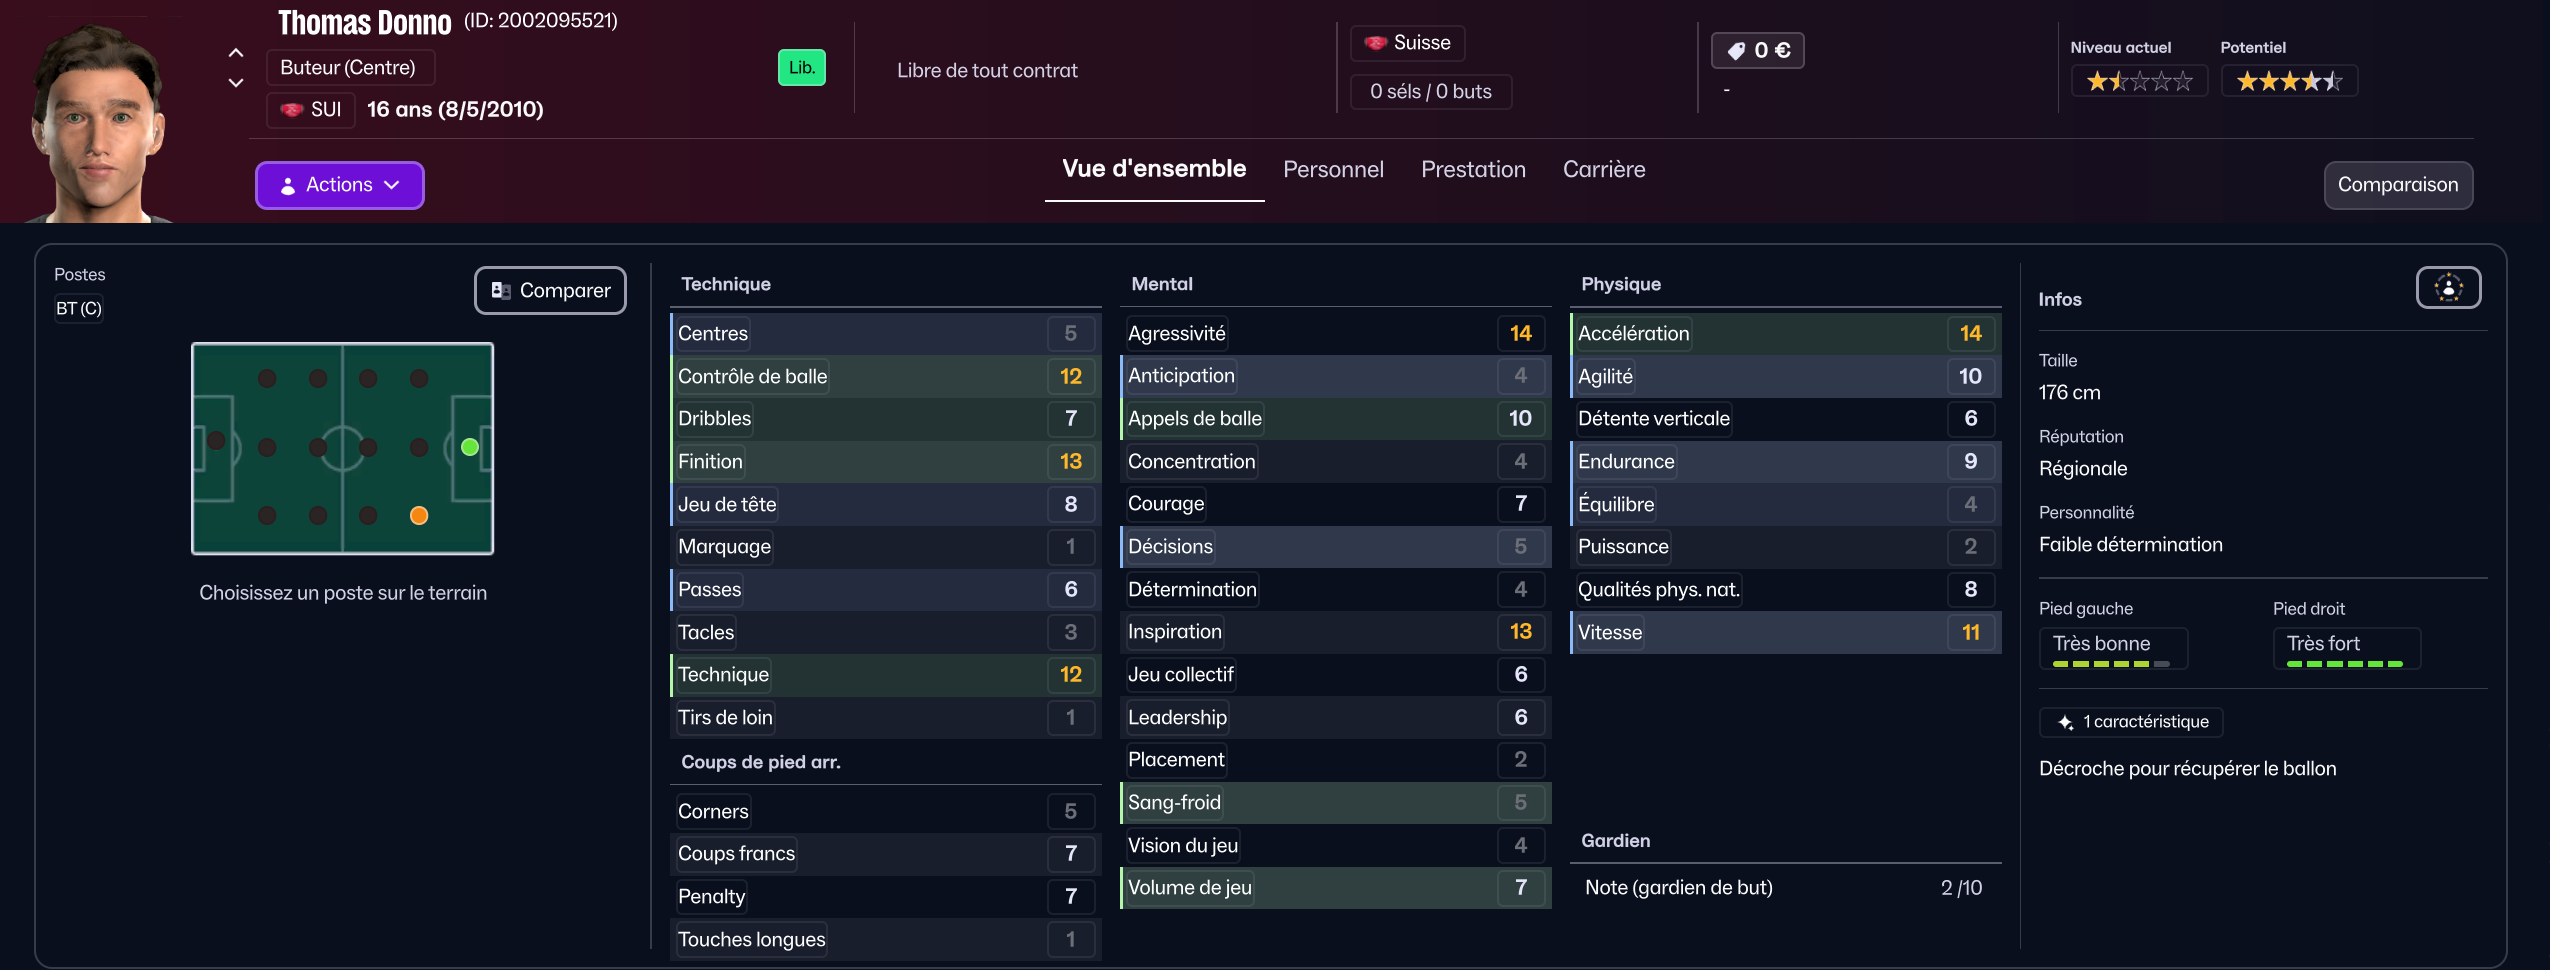Click the price tag value icon
2550x970 pixels.
tap(1736, 51)
